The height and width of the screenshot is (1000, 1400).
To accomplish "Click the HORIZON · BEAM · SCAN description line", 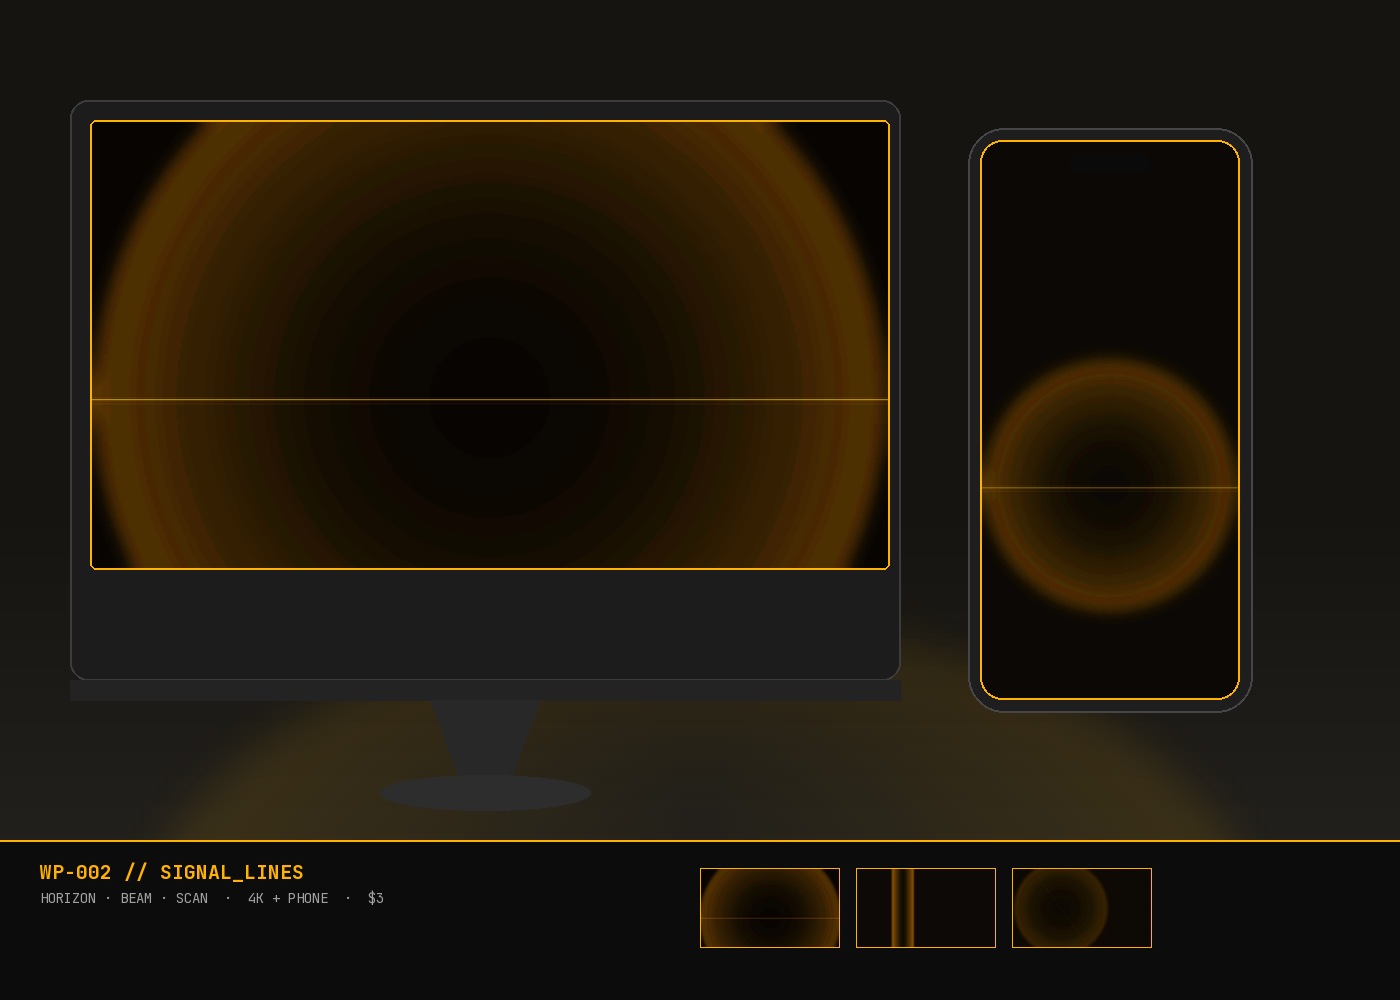I will tap(212, 898).
